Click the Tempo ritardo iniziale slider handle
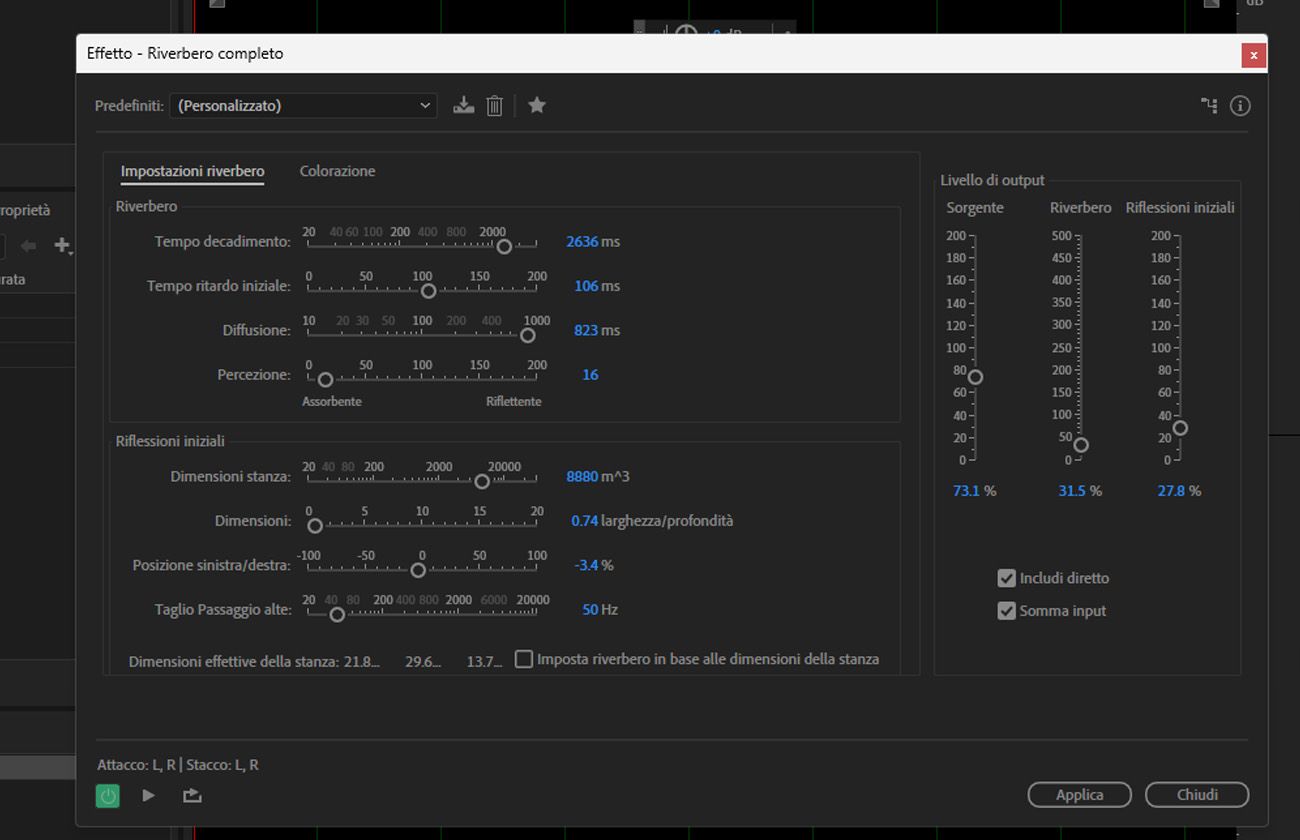 click(x=429, y=291)
